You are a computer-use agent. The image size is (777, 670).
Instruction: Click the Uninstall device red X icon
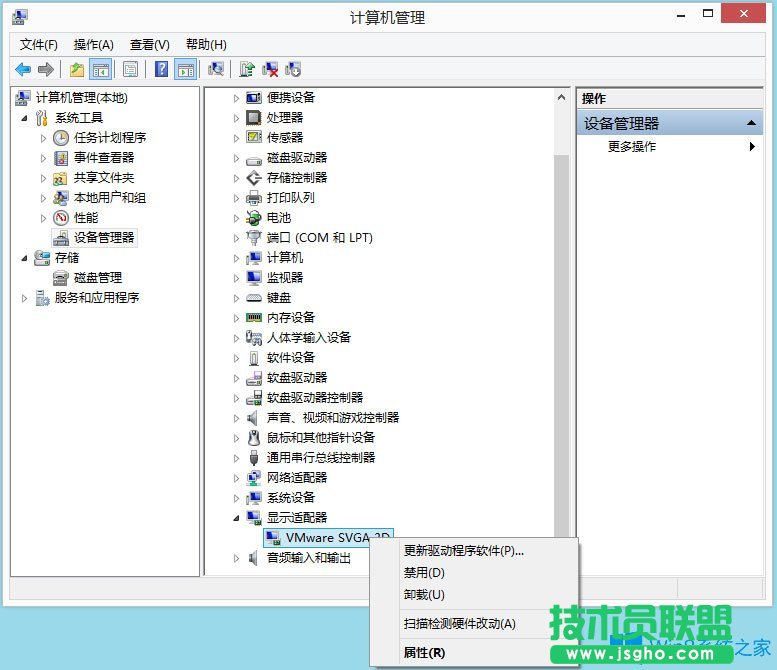coord(270,69)
